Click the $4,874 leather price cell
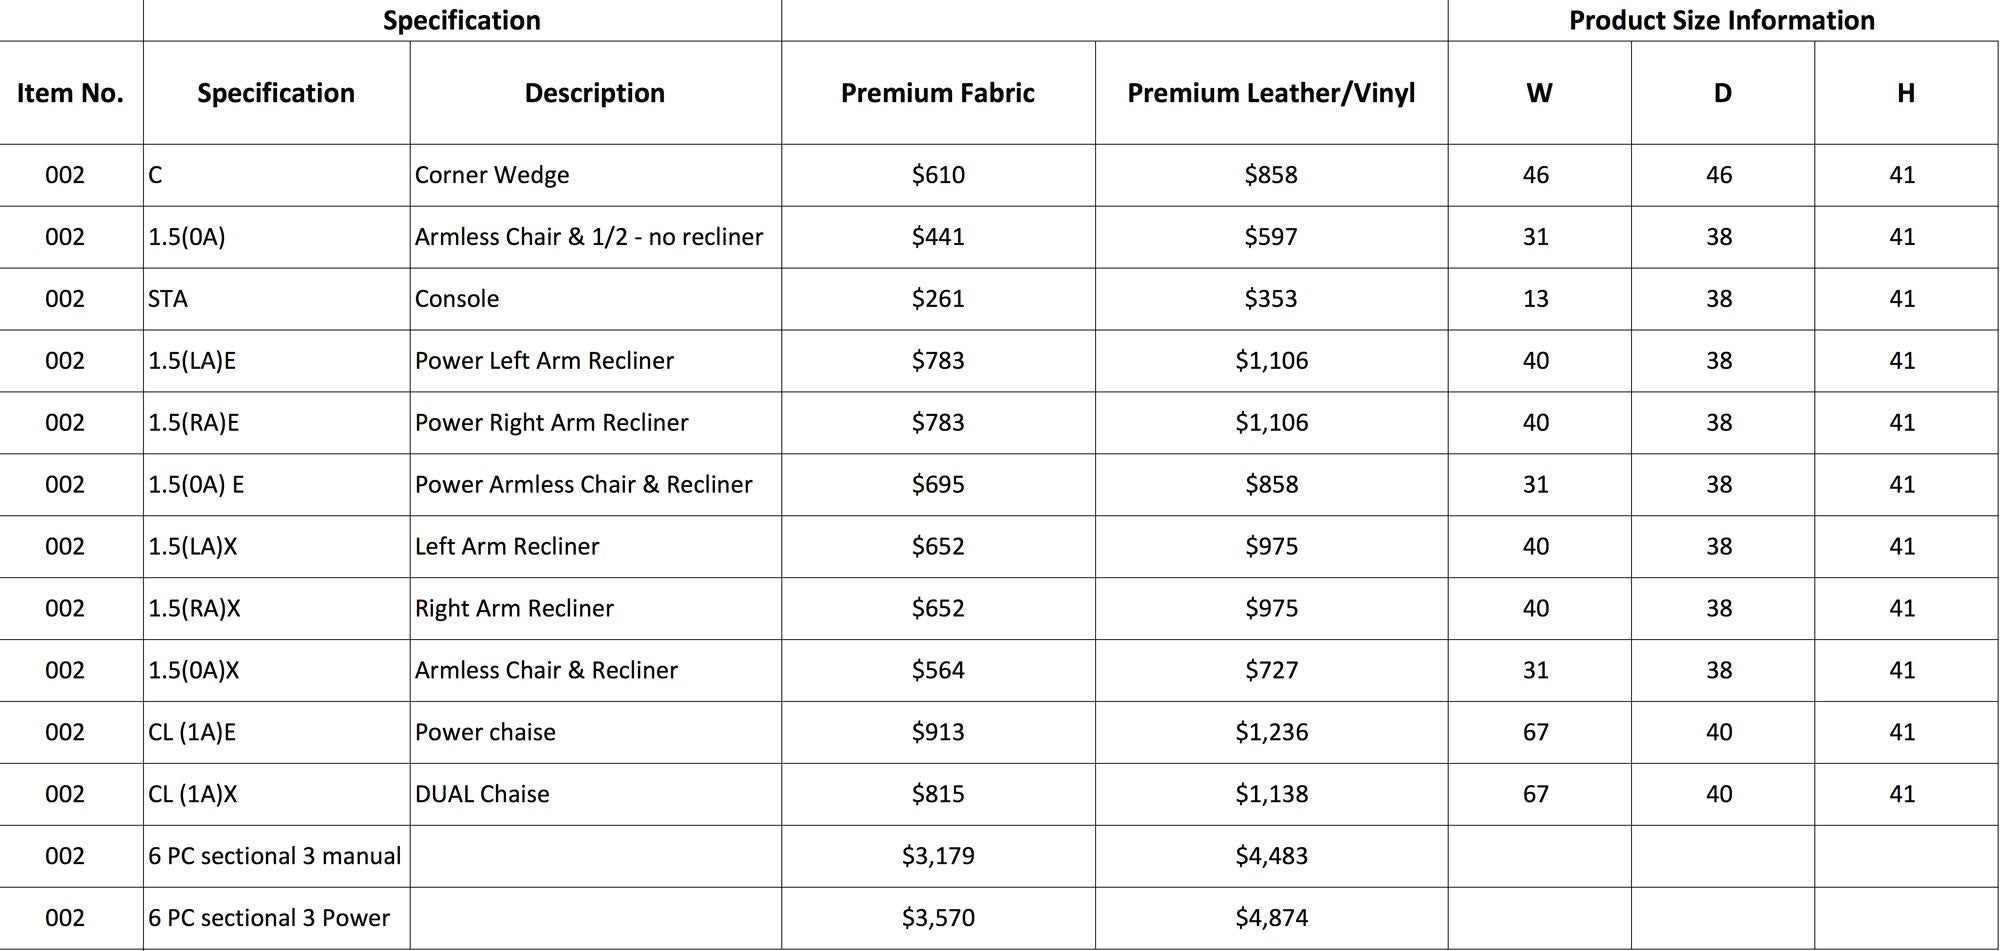Screen dimensions: 2000x951 pos(1271,918)
